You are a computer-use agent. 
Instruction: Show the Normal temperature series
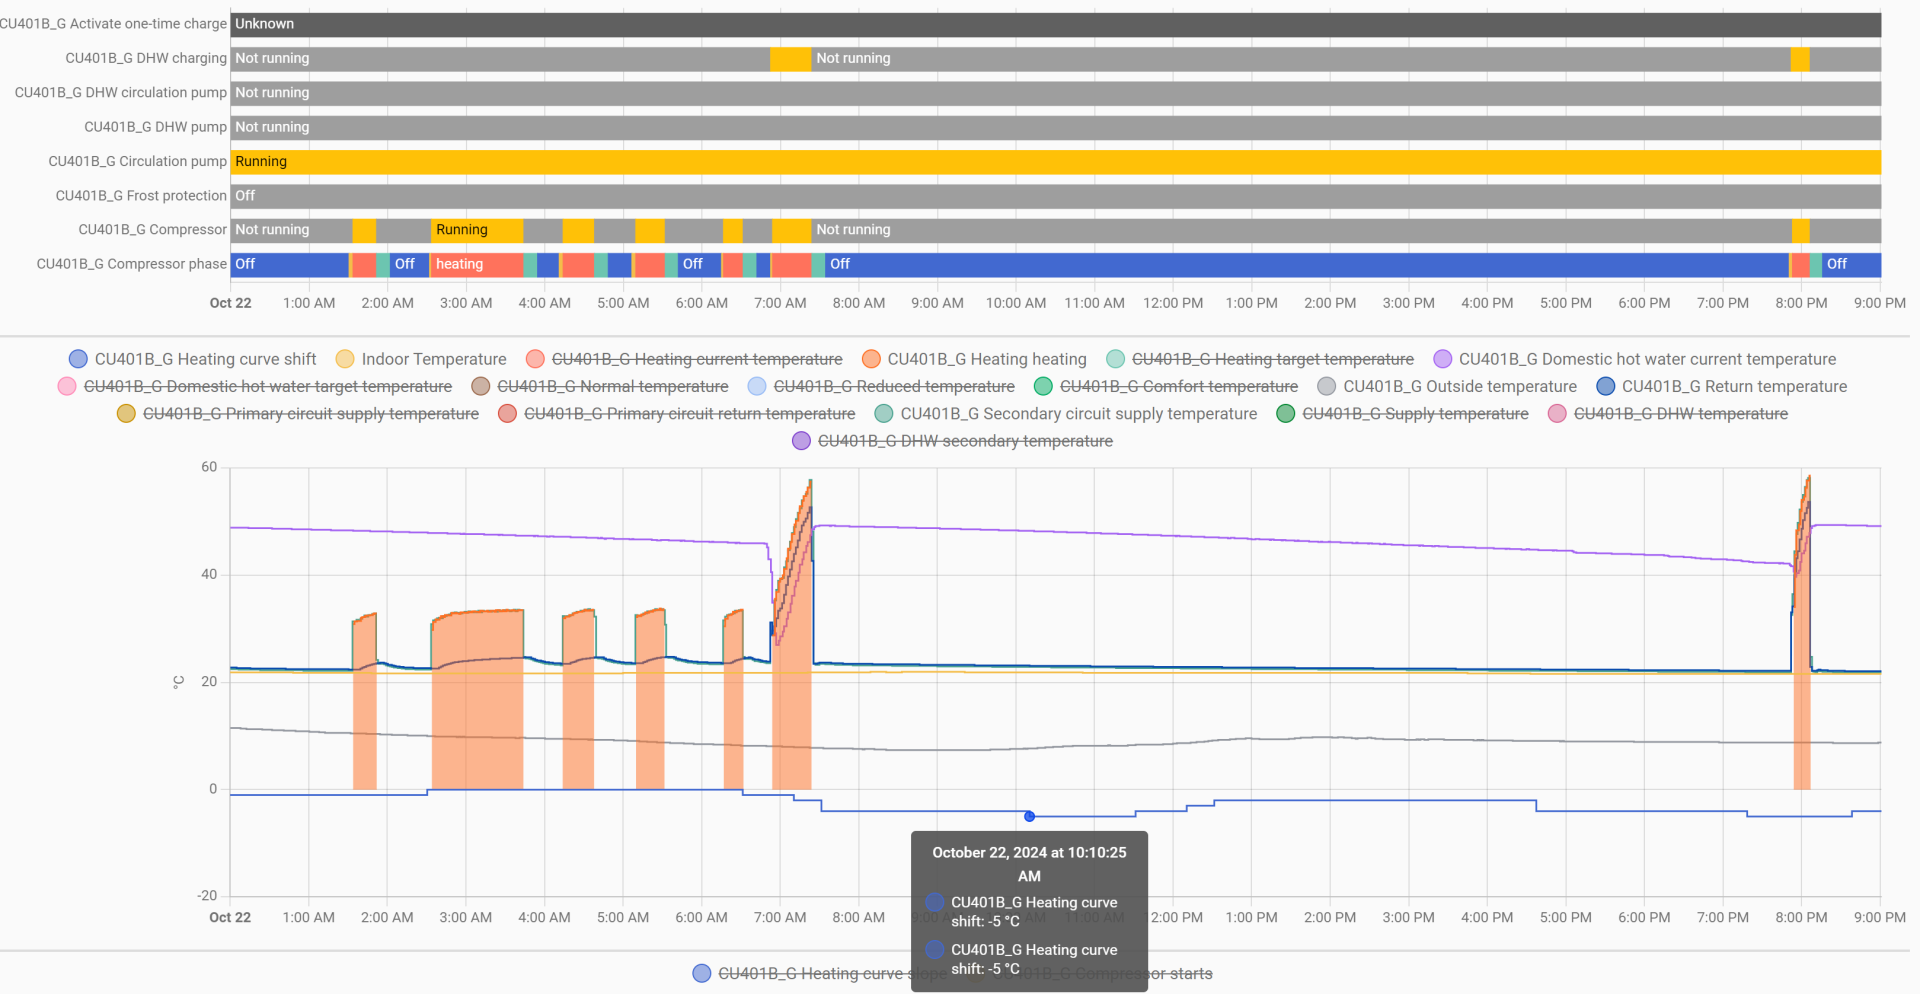point(612,386)
